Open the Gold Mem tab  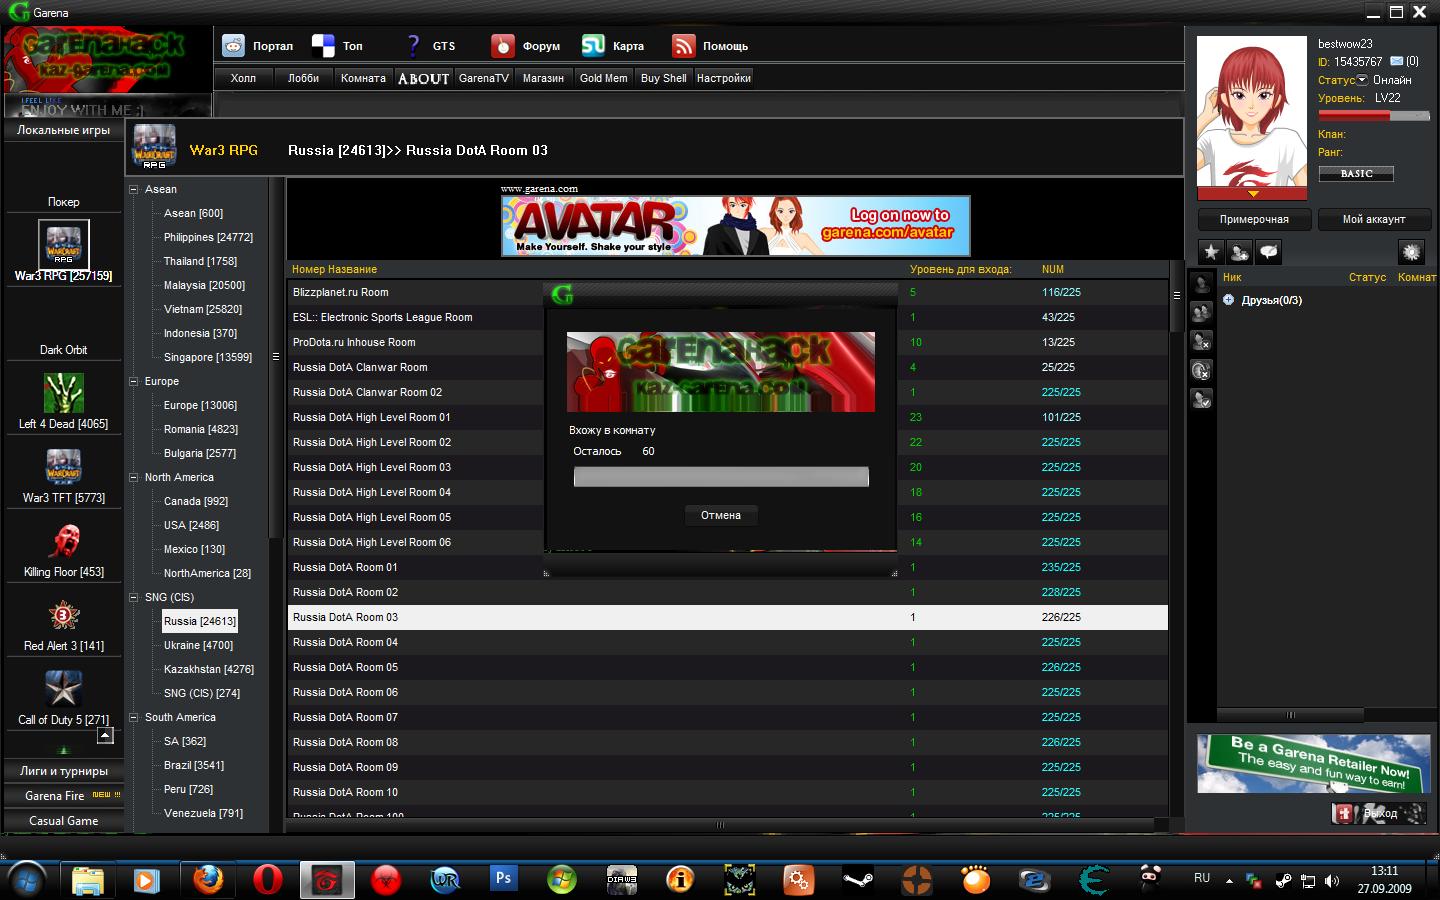coord(604,78)
